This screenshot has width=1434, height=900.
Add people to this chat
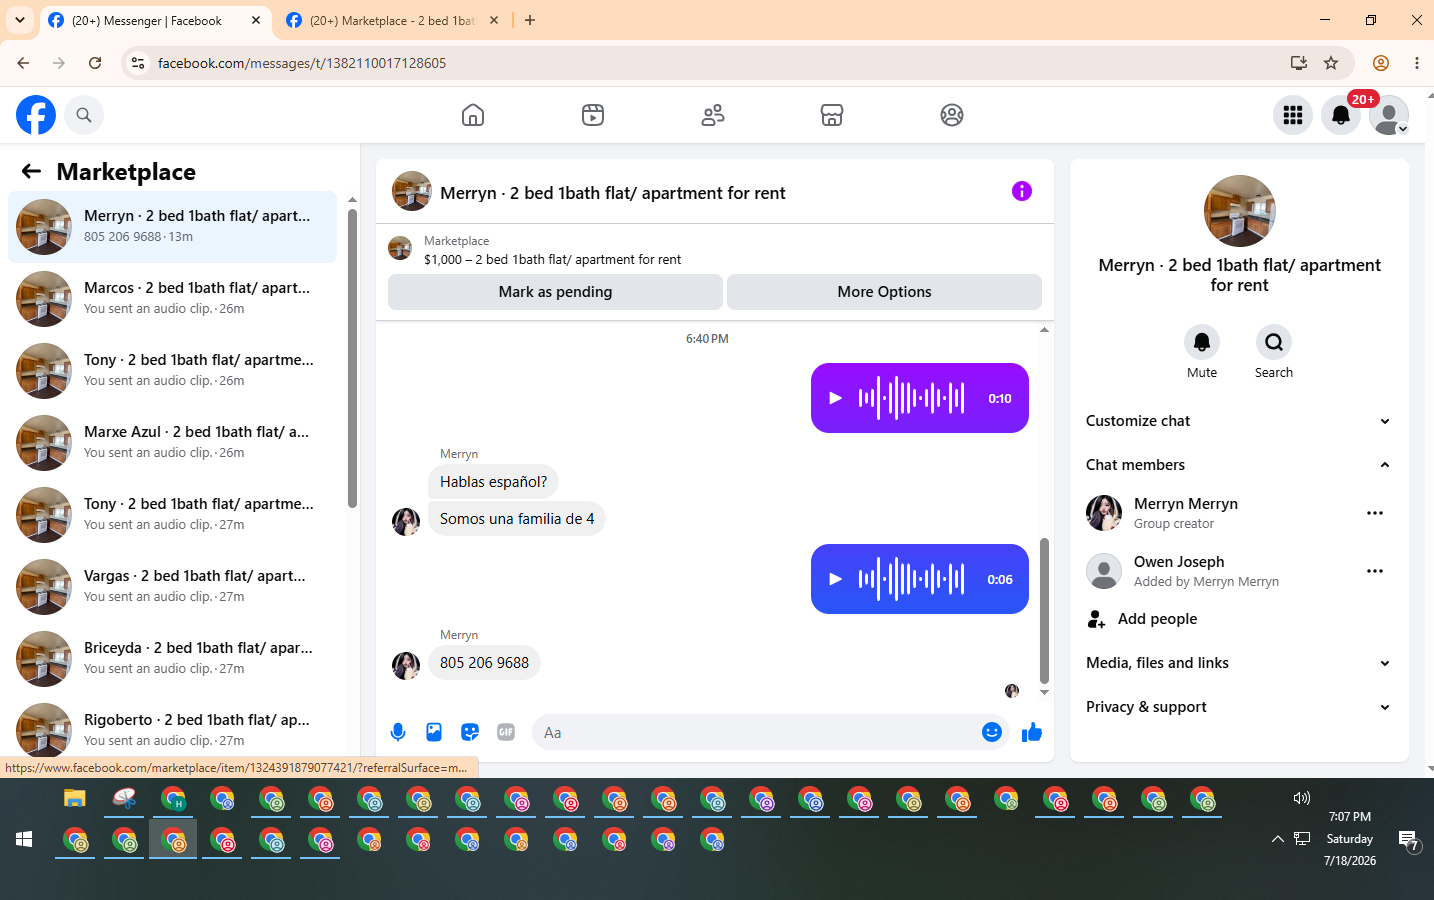coord(1239,619)
